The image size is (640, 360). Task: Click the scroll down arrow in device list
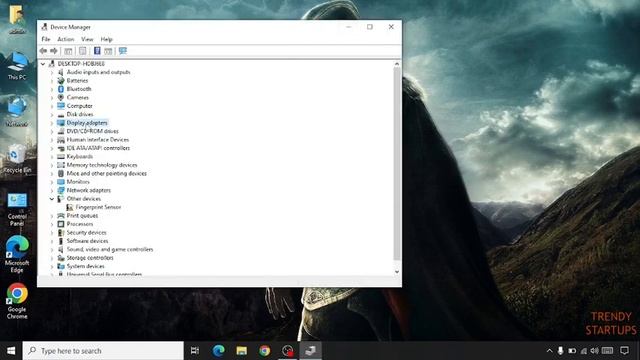click(x=397, y=272)
